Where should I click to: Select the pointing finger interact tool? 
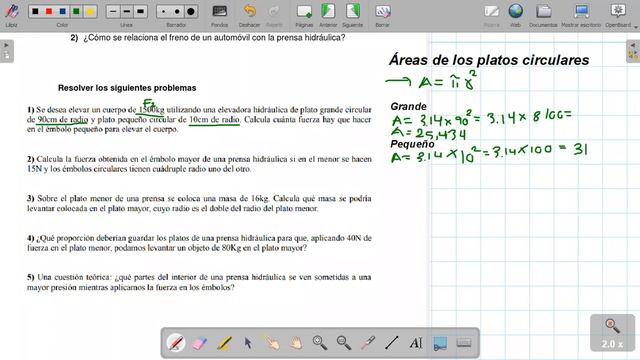(x=272, y=343)
